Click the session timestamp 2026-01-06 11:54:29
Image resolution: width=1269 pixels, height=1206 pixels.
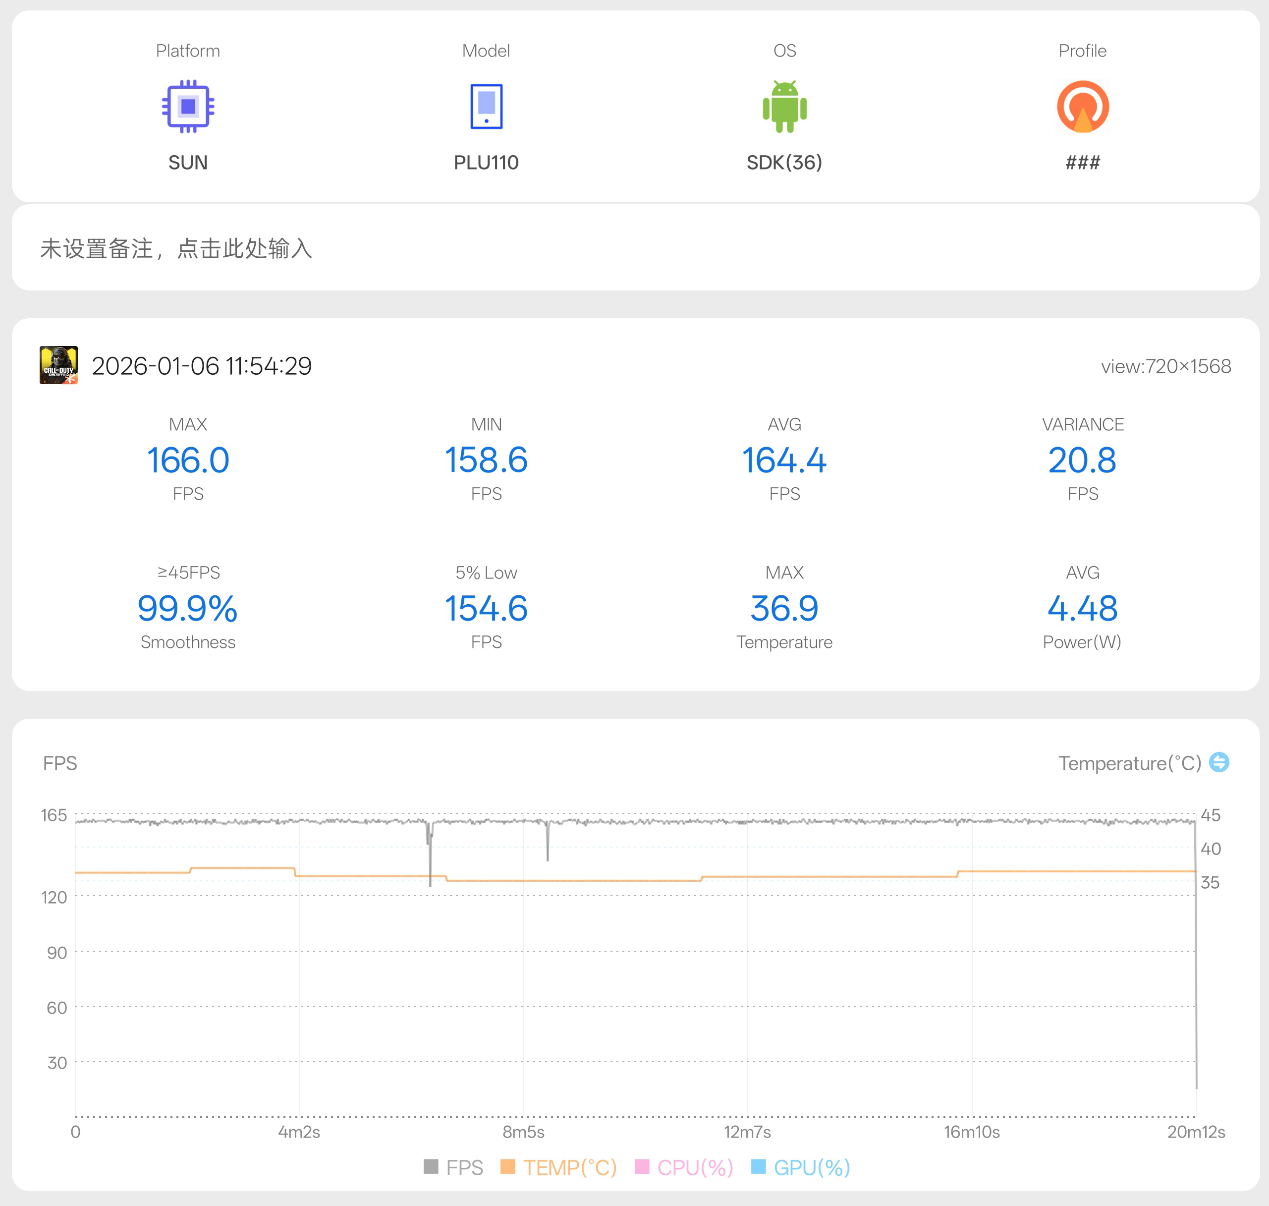202,366
